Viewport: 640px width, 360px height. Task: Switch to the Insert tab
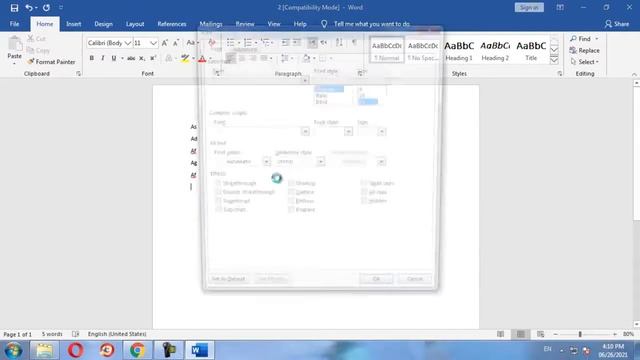click(73, 24)
